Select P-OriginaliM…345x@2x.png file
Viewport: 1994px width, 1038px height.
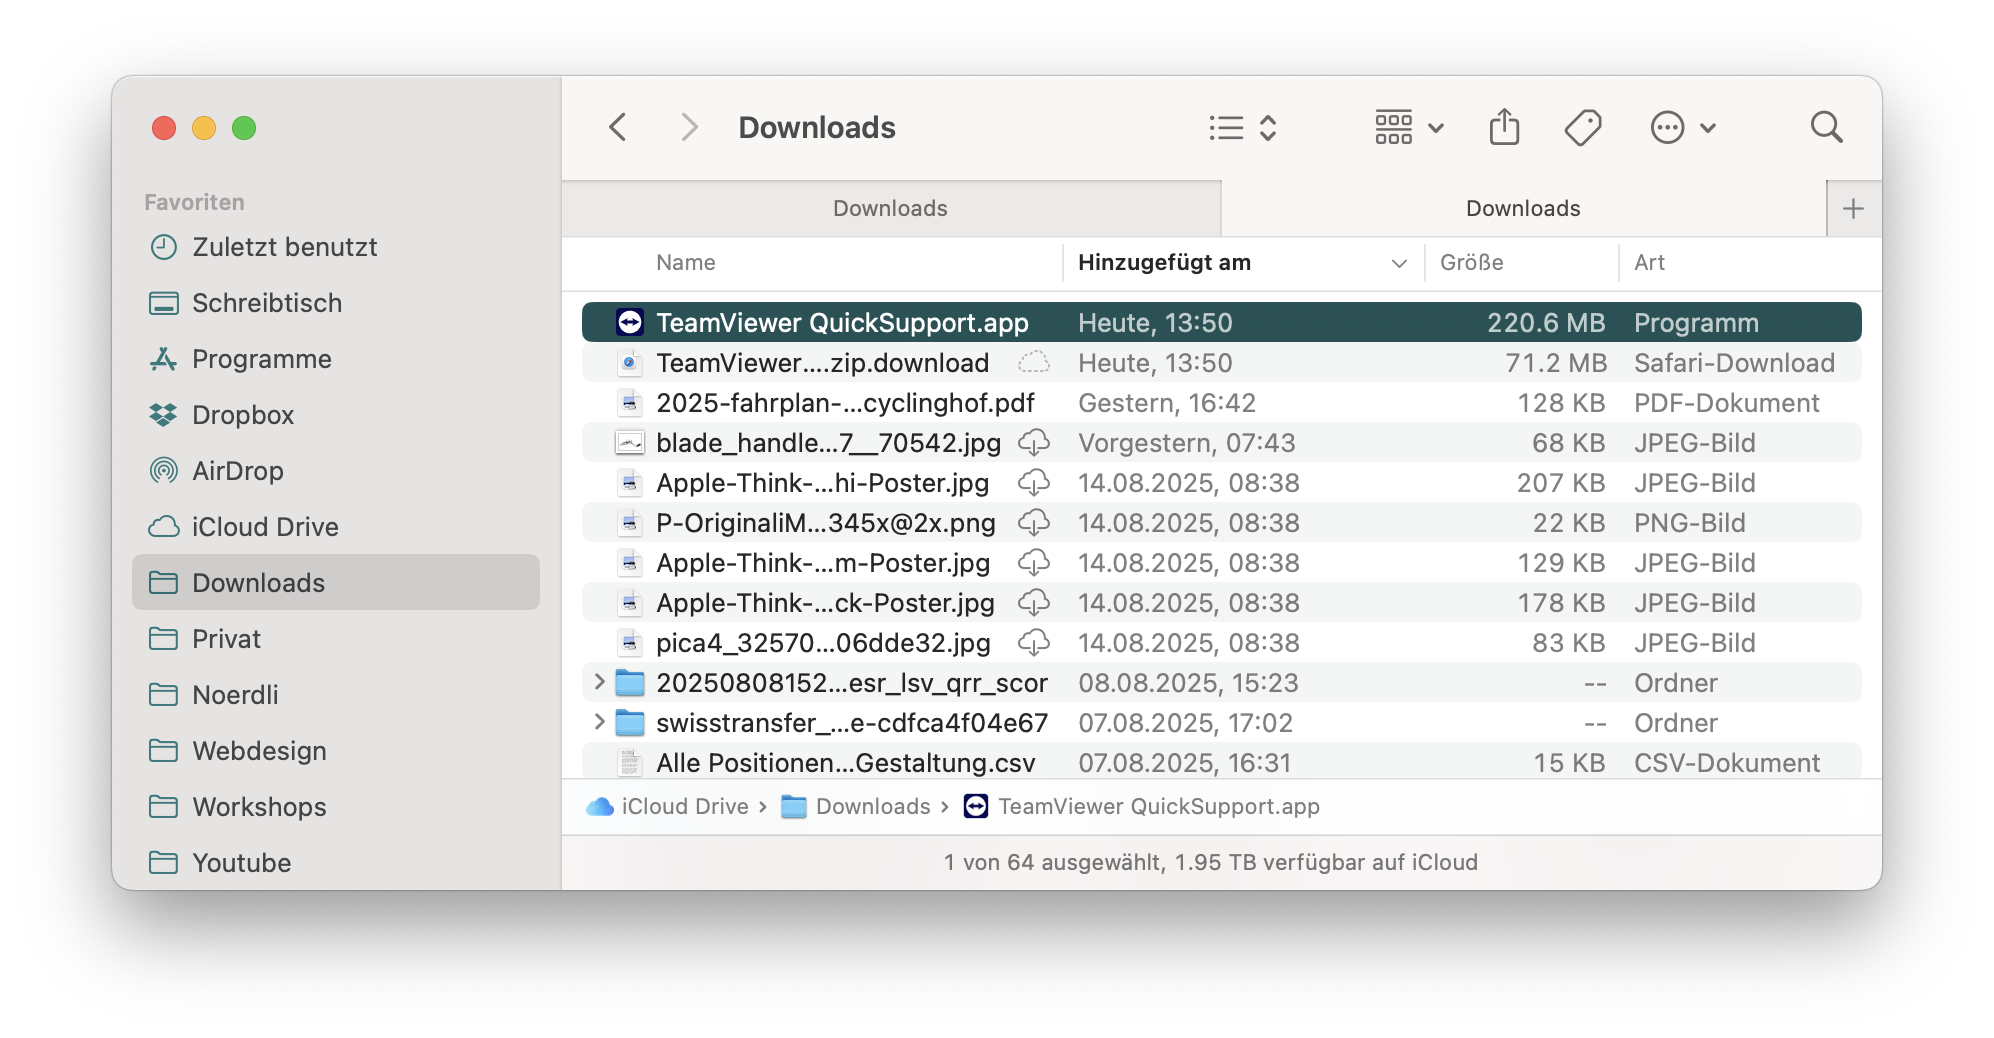[x=1221, y=522]
